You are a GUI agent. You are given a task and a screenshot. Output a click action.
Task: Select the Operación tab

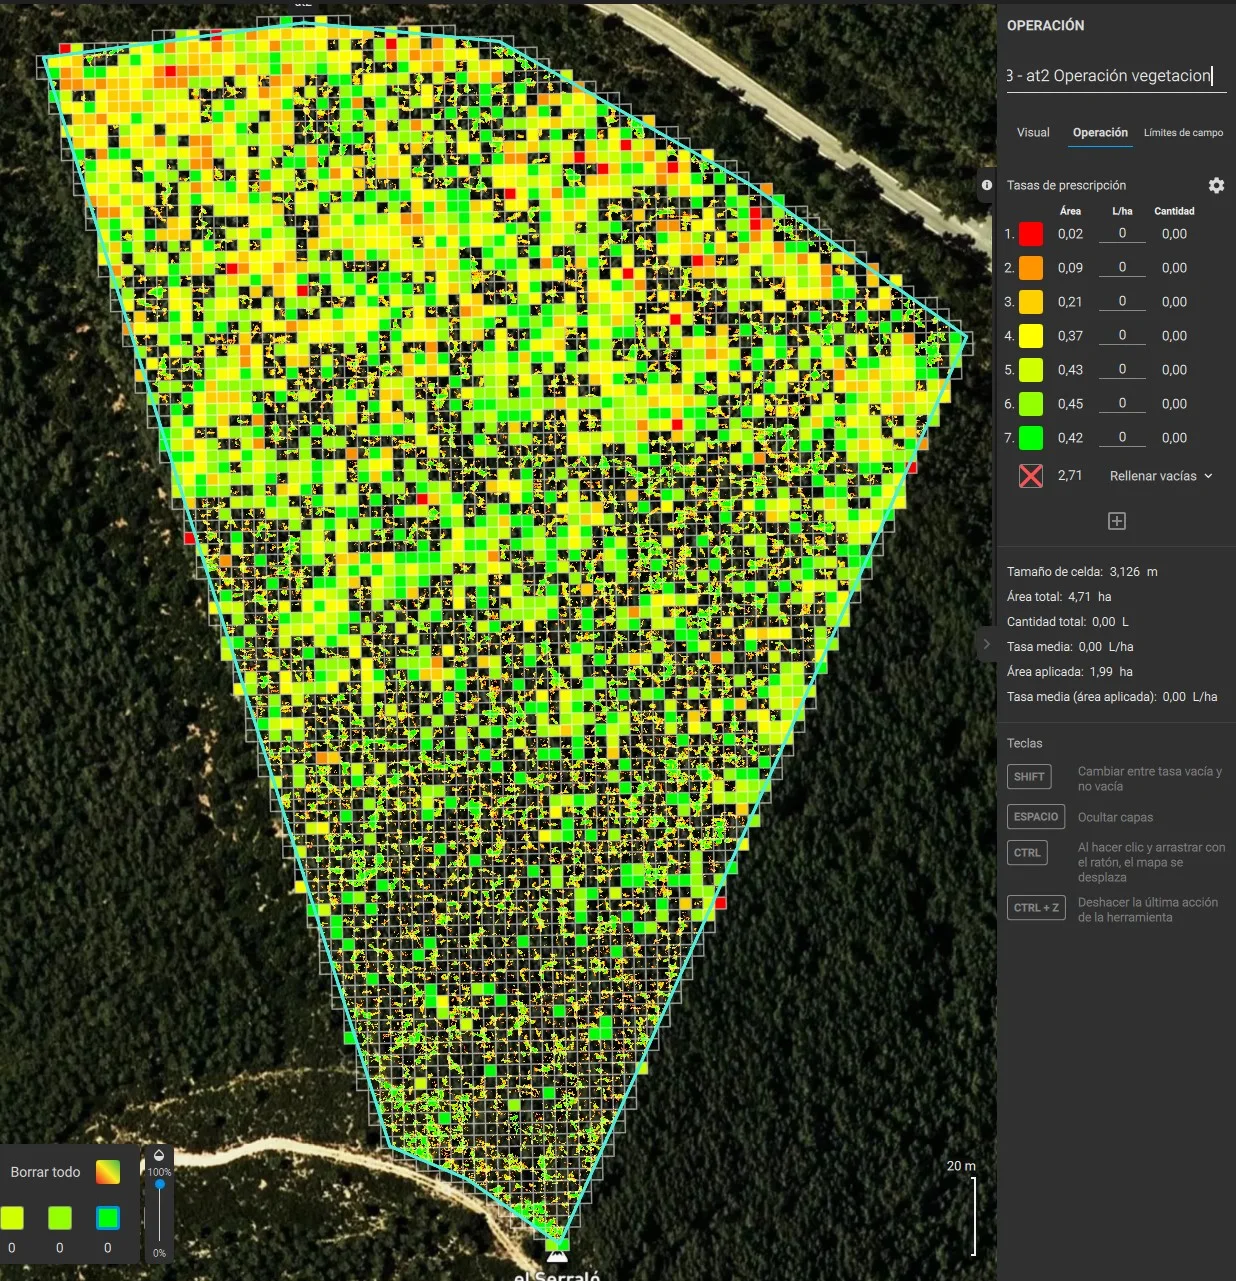[1100, 132]
